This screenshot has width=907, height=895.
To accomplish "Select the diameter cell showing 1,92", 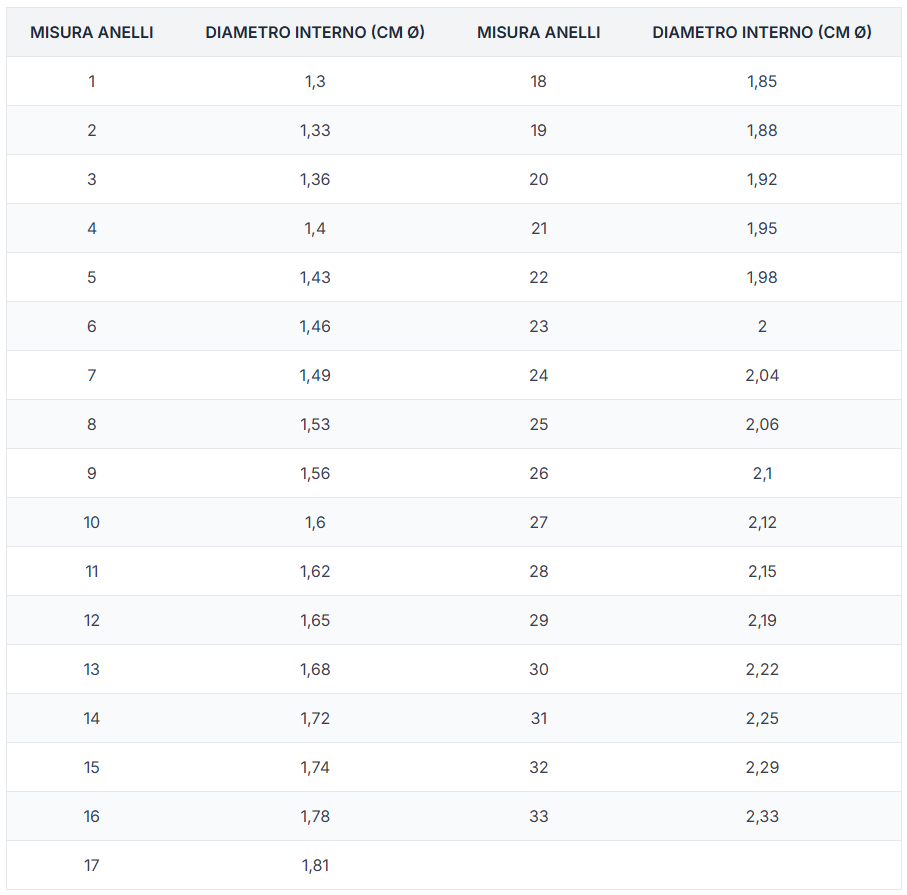I will coord(762,179).
